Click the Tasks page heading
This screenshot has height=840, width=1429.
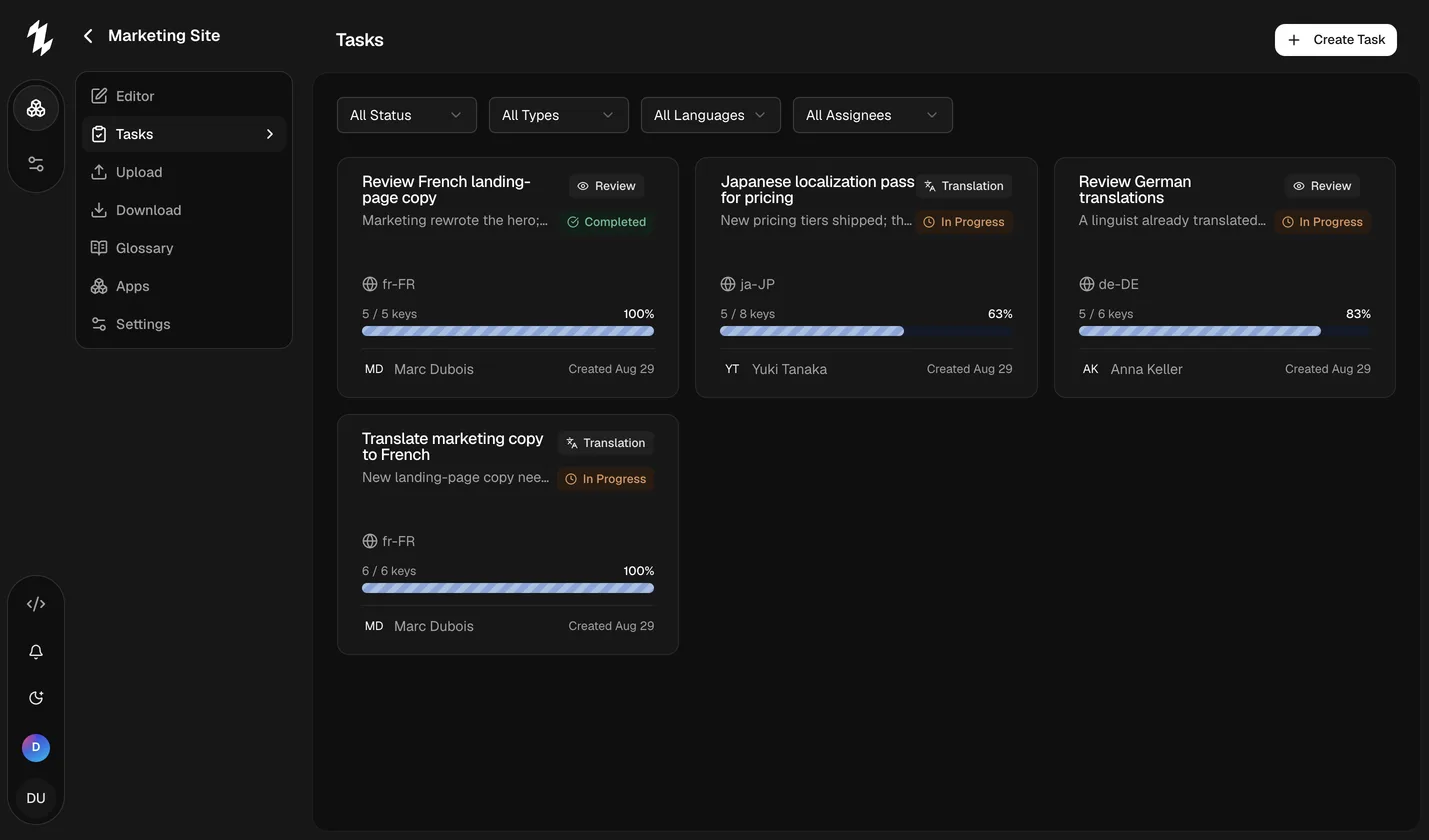tap(360, 40)
